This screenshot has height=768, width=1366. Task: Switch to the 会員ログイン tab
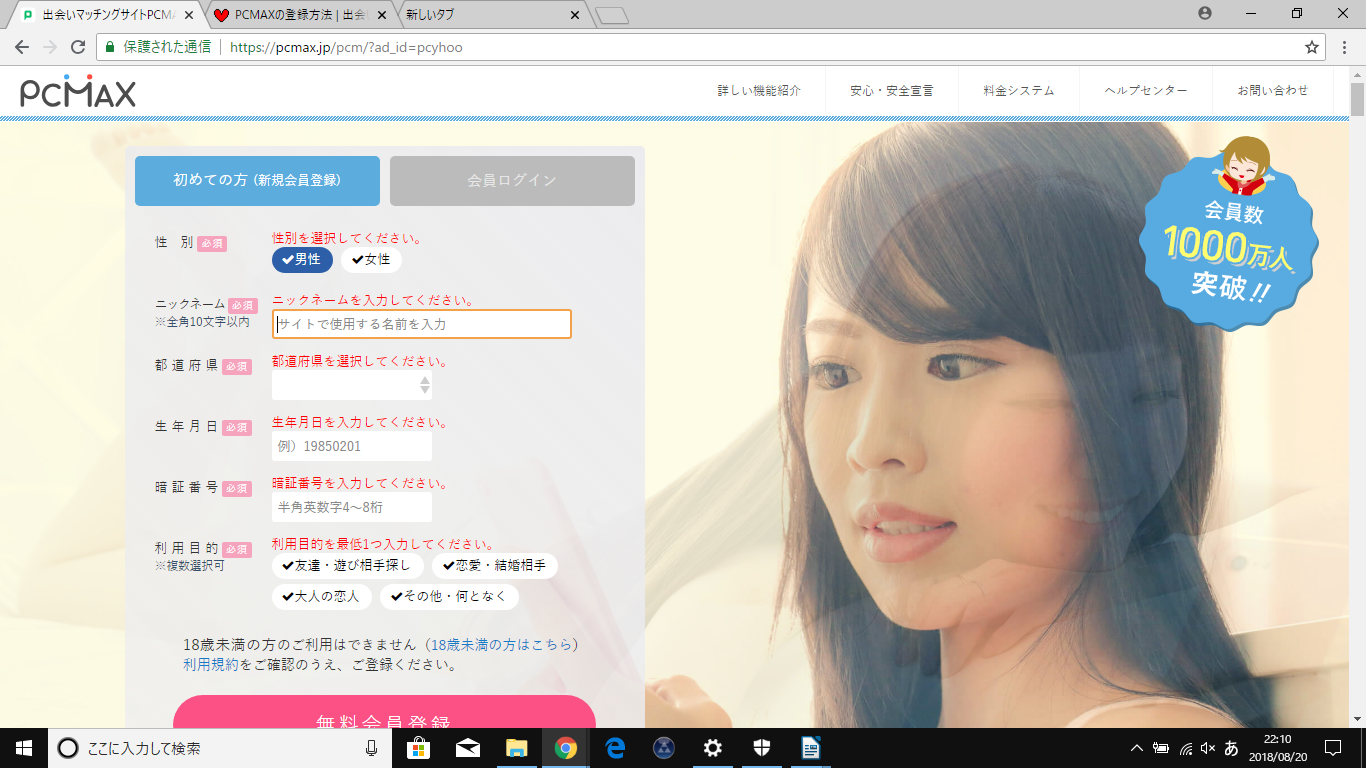pos(512,181)
